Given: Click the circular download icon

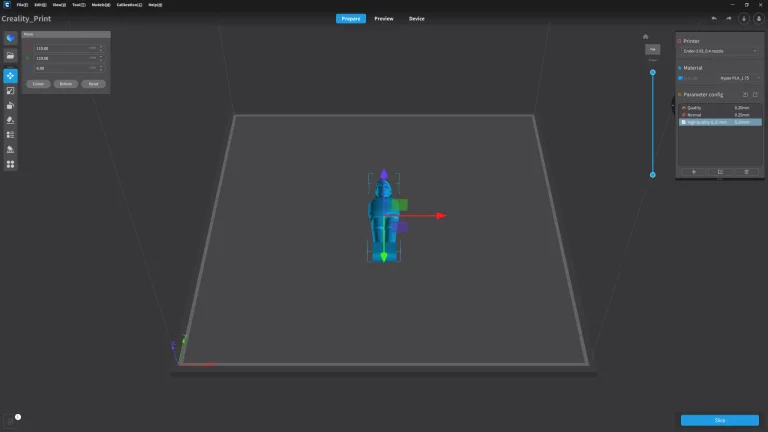Looking at the screenshot, I should (x=744, y=19).
